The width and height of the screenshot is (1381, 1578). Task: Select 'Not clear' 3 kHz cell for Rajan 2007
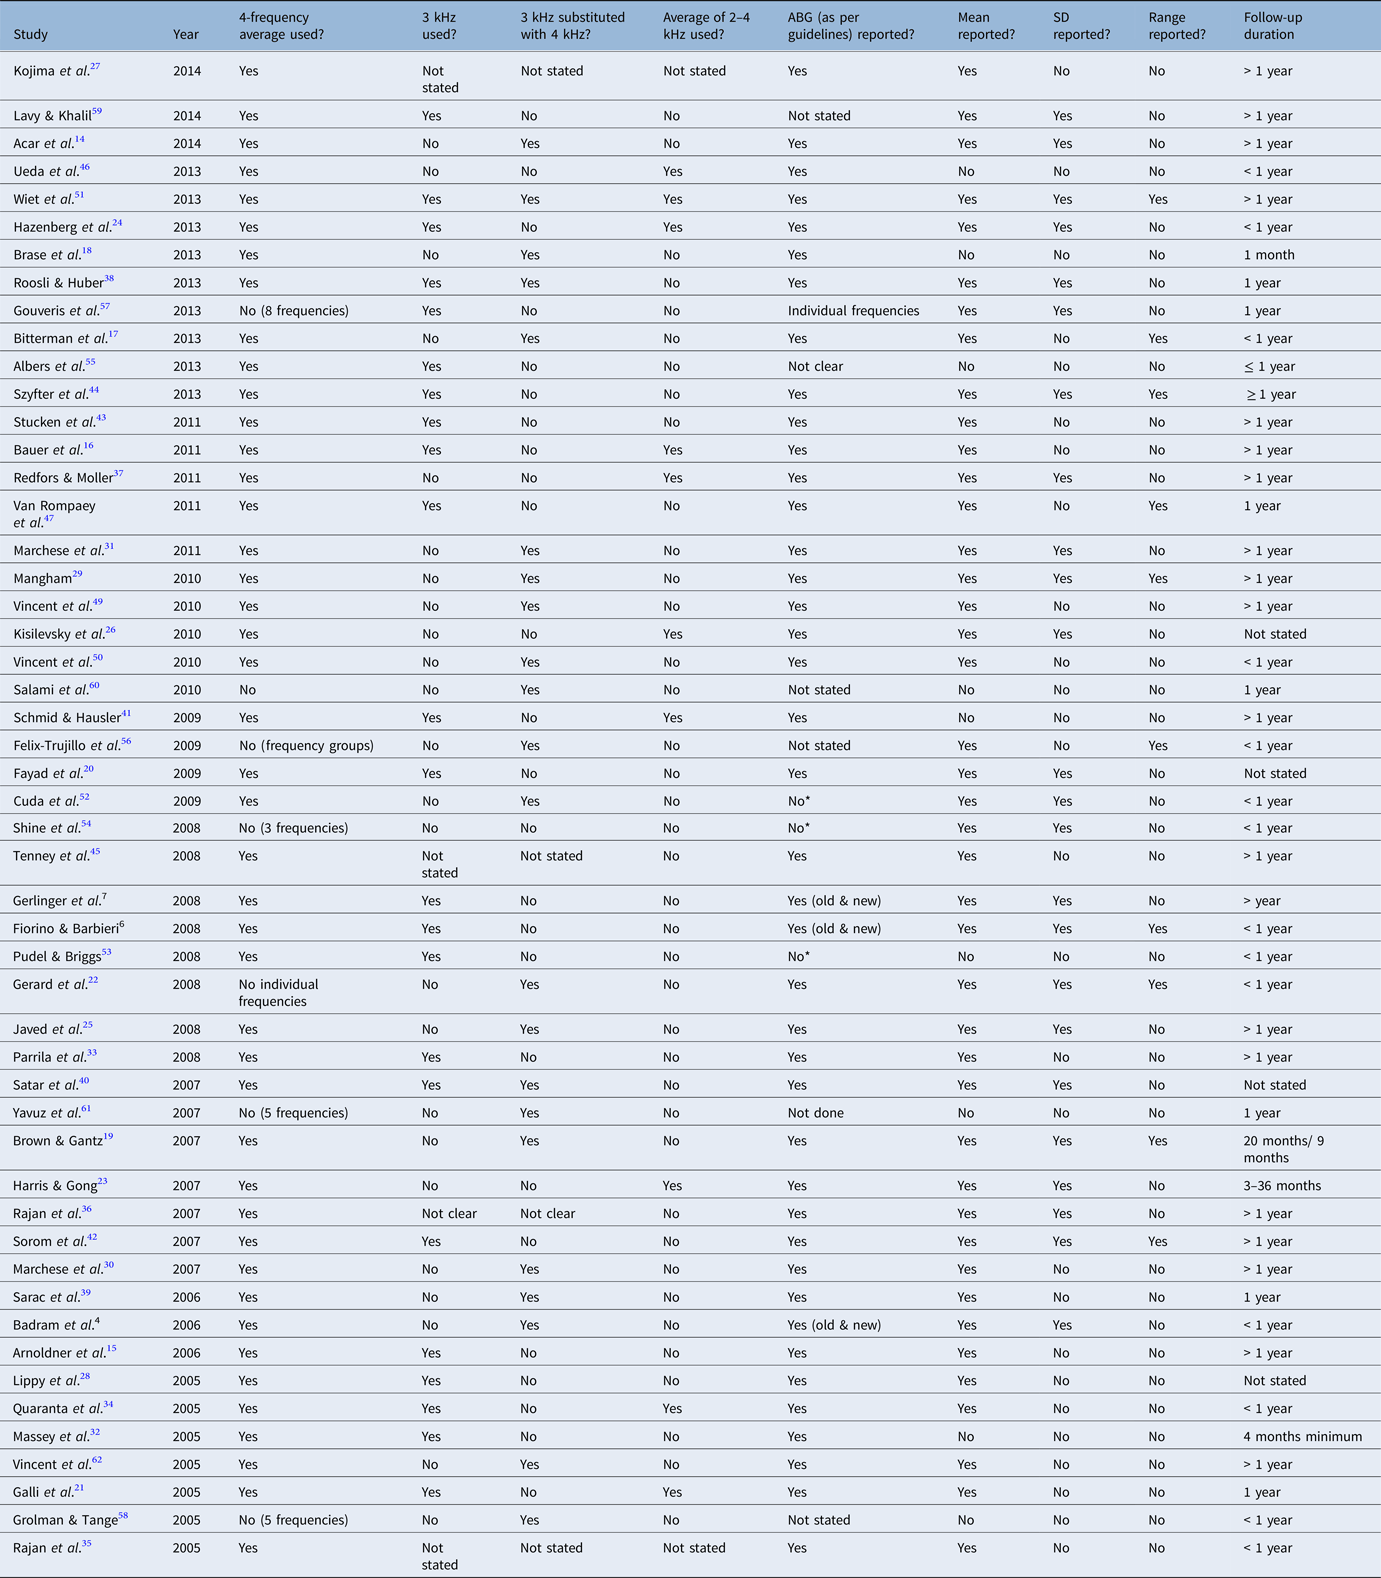449,1214
